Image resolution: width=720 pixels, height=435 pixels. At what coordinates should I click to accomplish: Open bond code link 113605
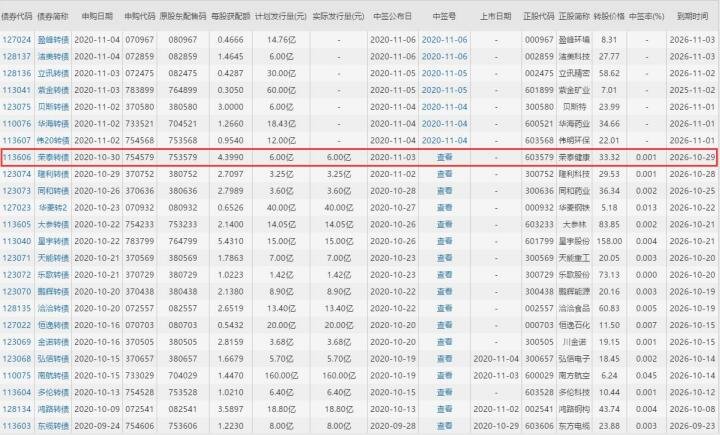pos(17,225)
